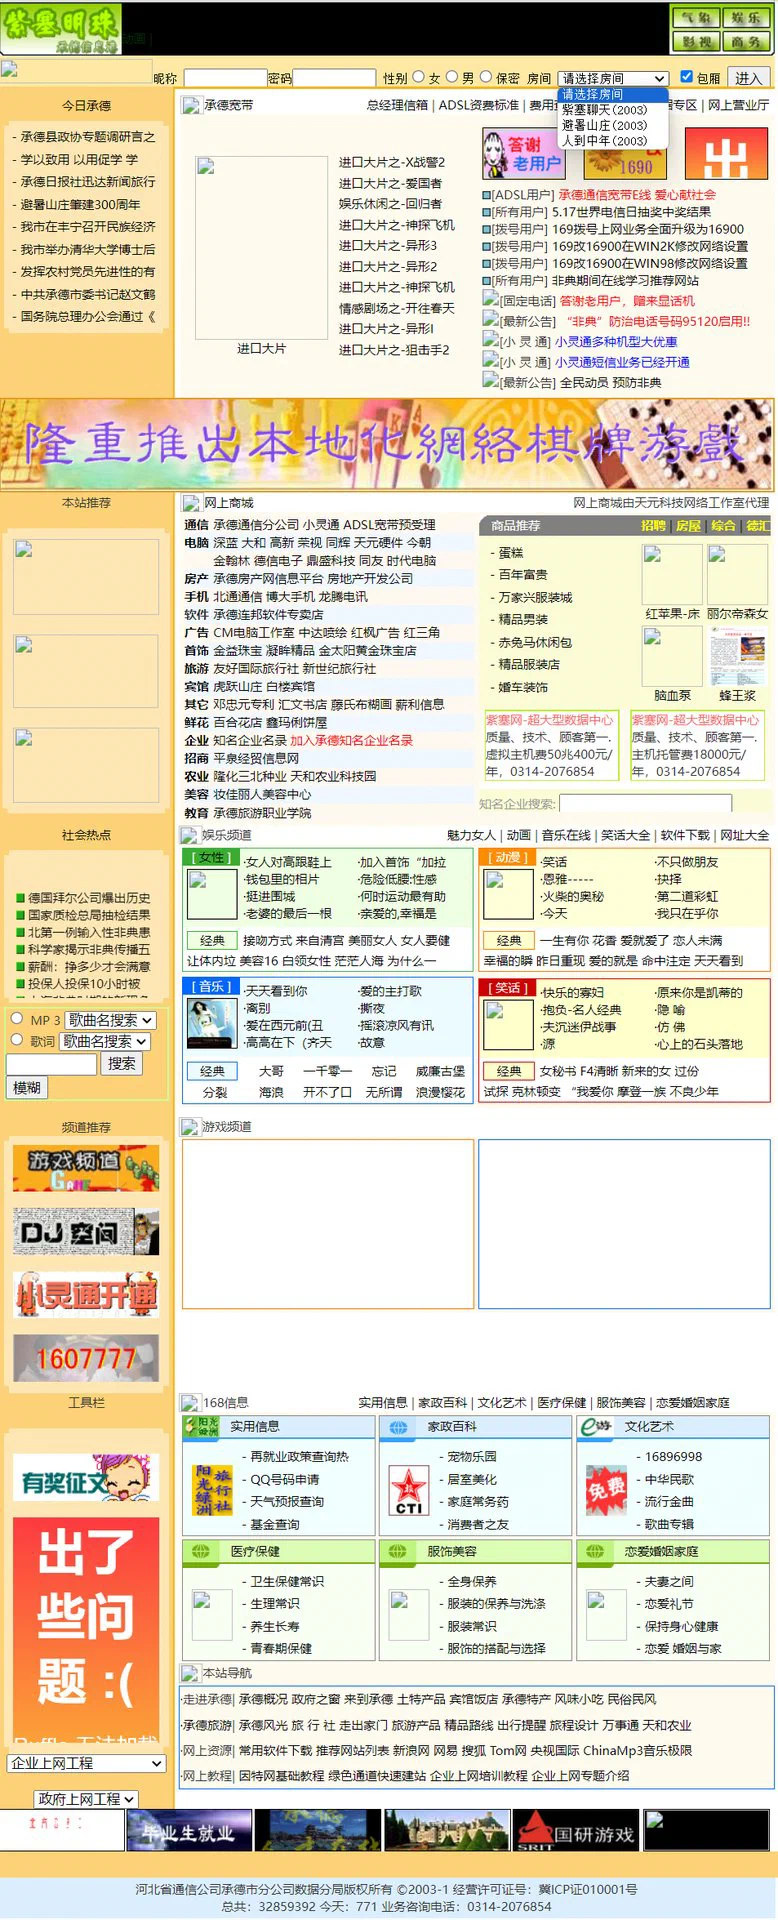Click the 阳光旅行社 icon
This screenshot has width=778, height=1920.
click(212, 1490)
